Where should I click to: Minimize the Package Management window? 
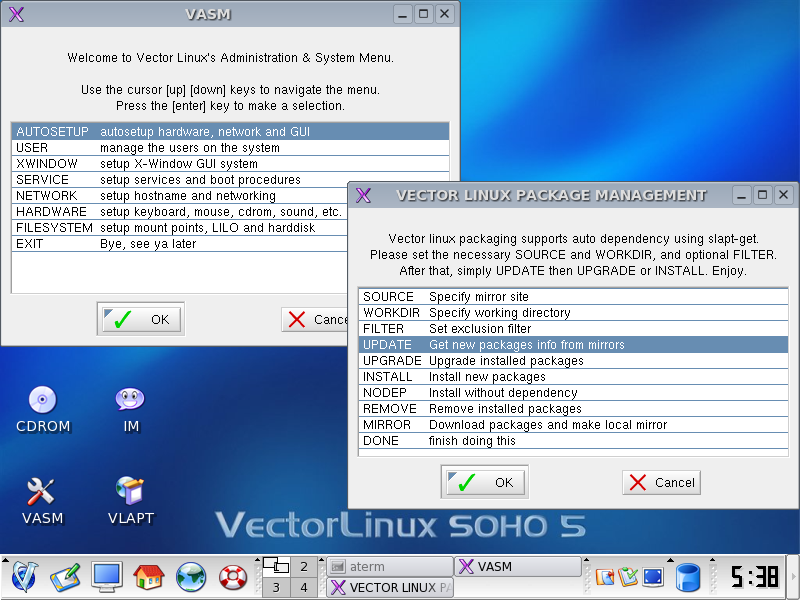pyautogui.click(x=742, y=195)
